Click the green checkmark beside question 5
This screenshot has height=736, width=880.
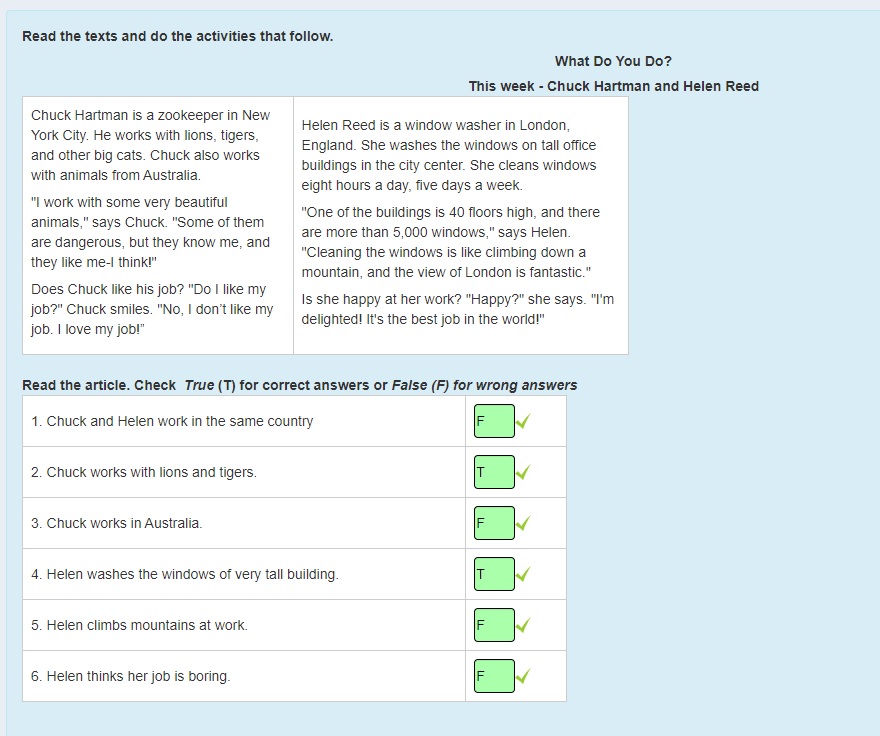coord(523,625)
